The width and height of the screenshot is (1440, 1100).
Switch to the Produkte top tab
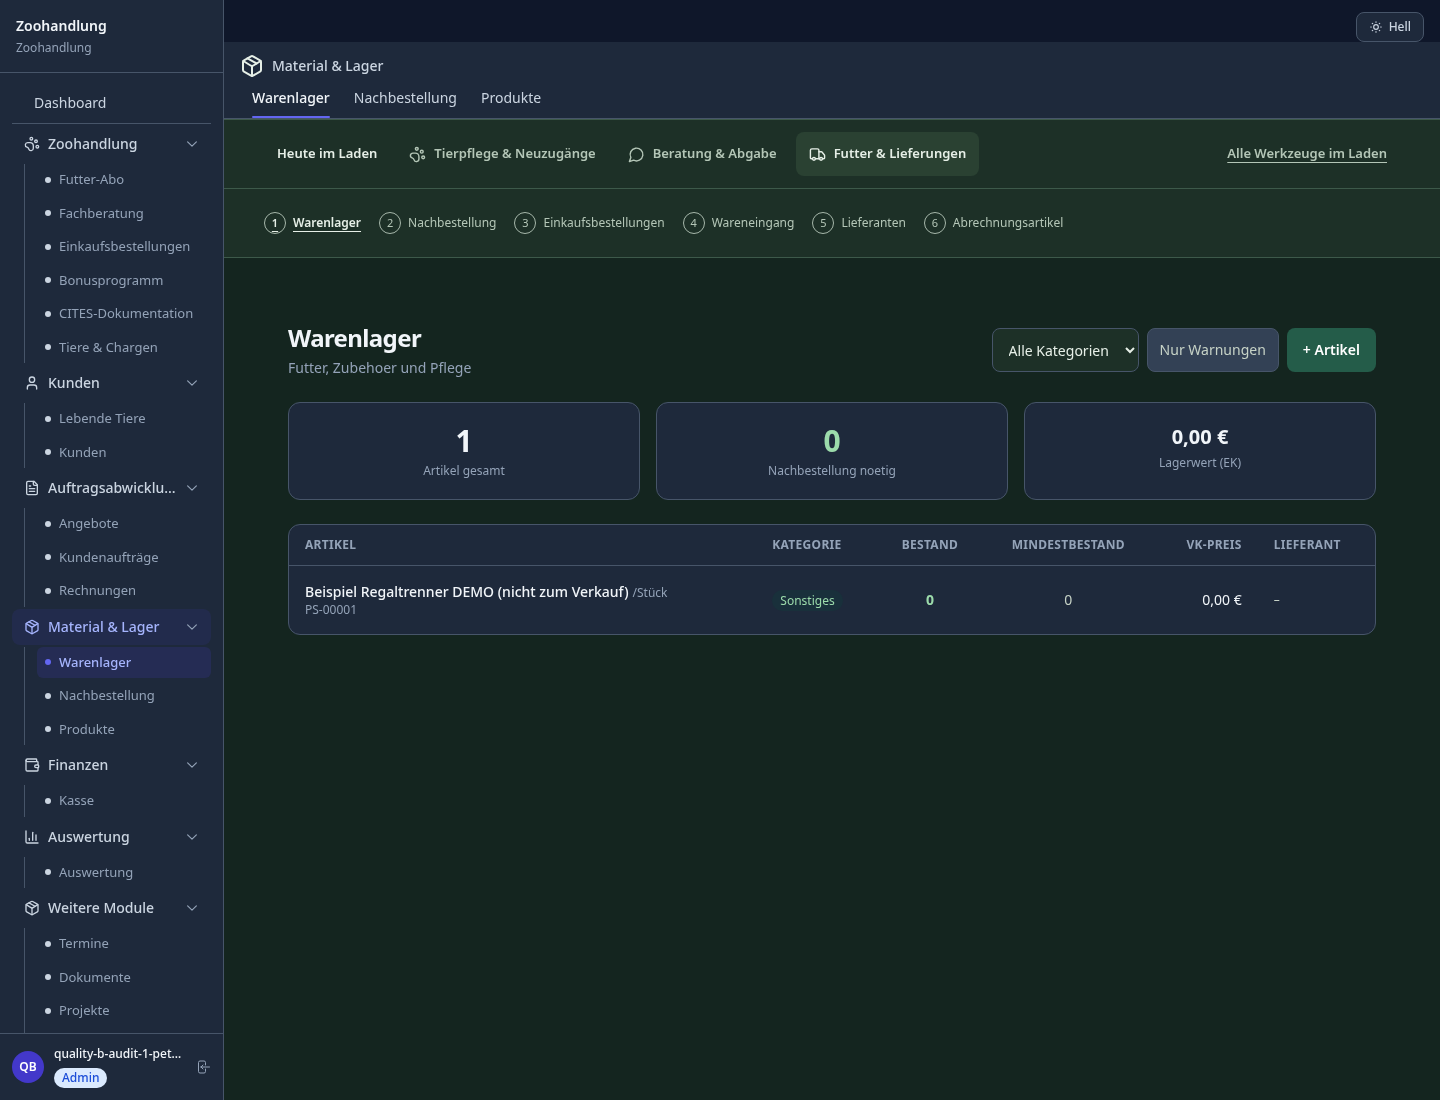[511, 98]
